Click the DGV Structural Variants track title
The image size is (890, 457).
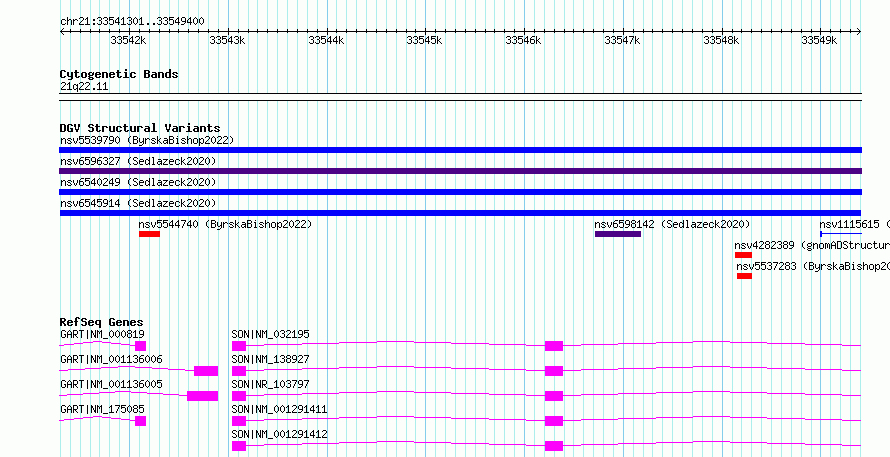(140, 128)
